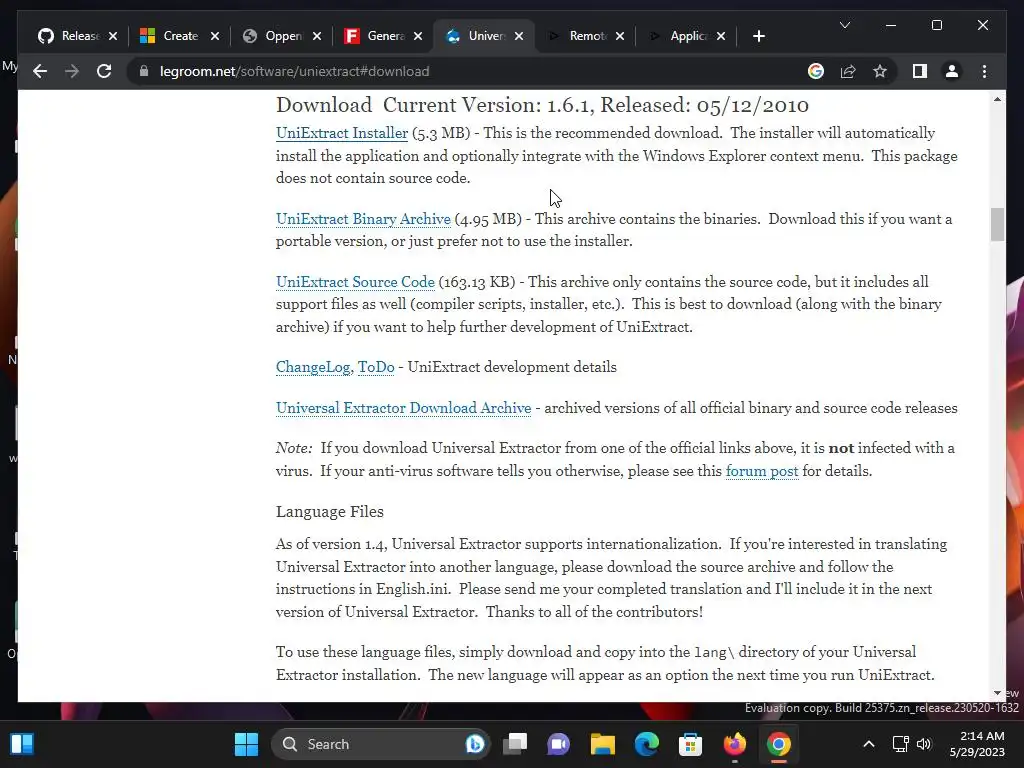Click the address bar URL
This screenshot has height=768, width=1024.
(294, 71)
